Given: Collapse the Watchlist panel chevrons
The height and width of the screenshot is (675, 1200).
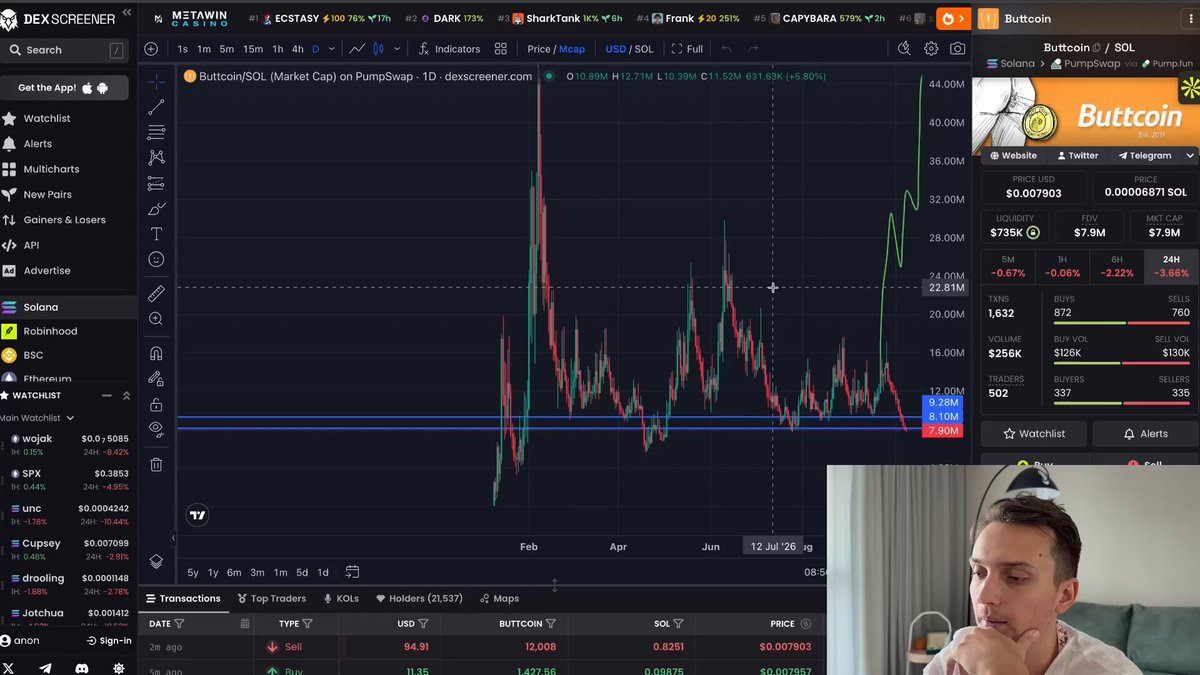Looking at the screenshot, I should pyautogui.click(x=126, y=396).
